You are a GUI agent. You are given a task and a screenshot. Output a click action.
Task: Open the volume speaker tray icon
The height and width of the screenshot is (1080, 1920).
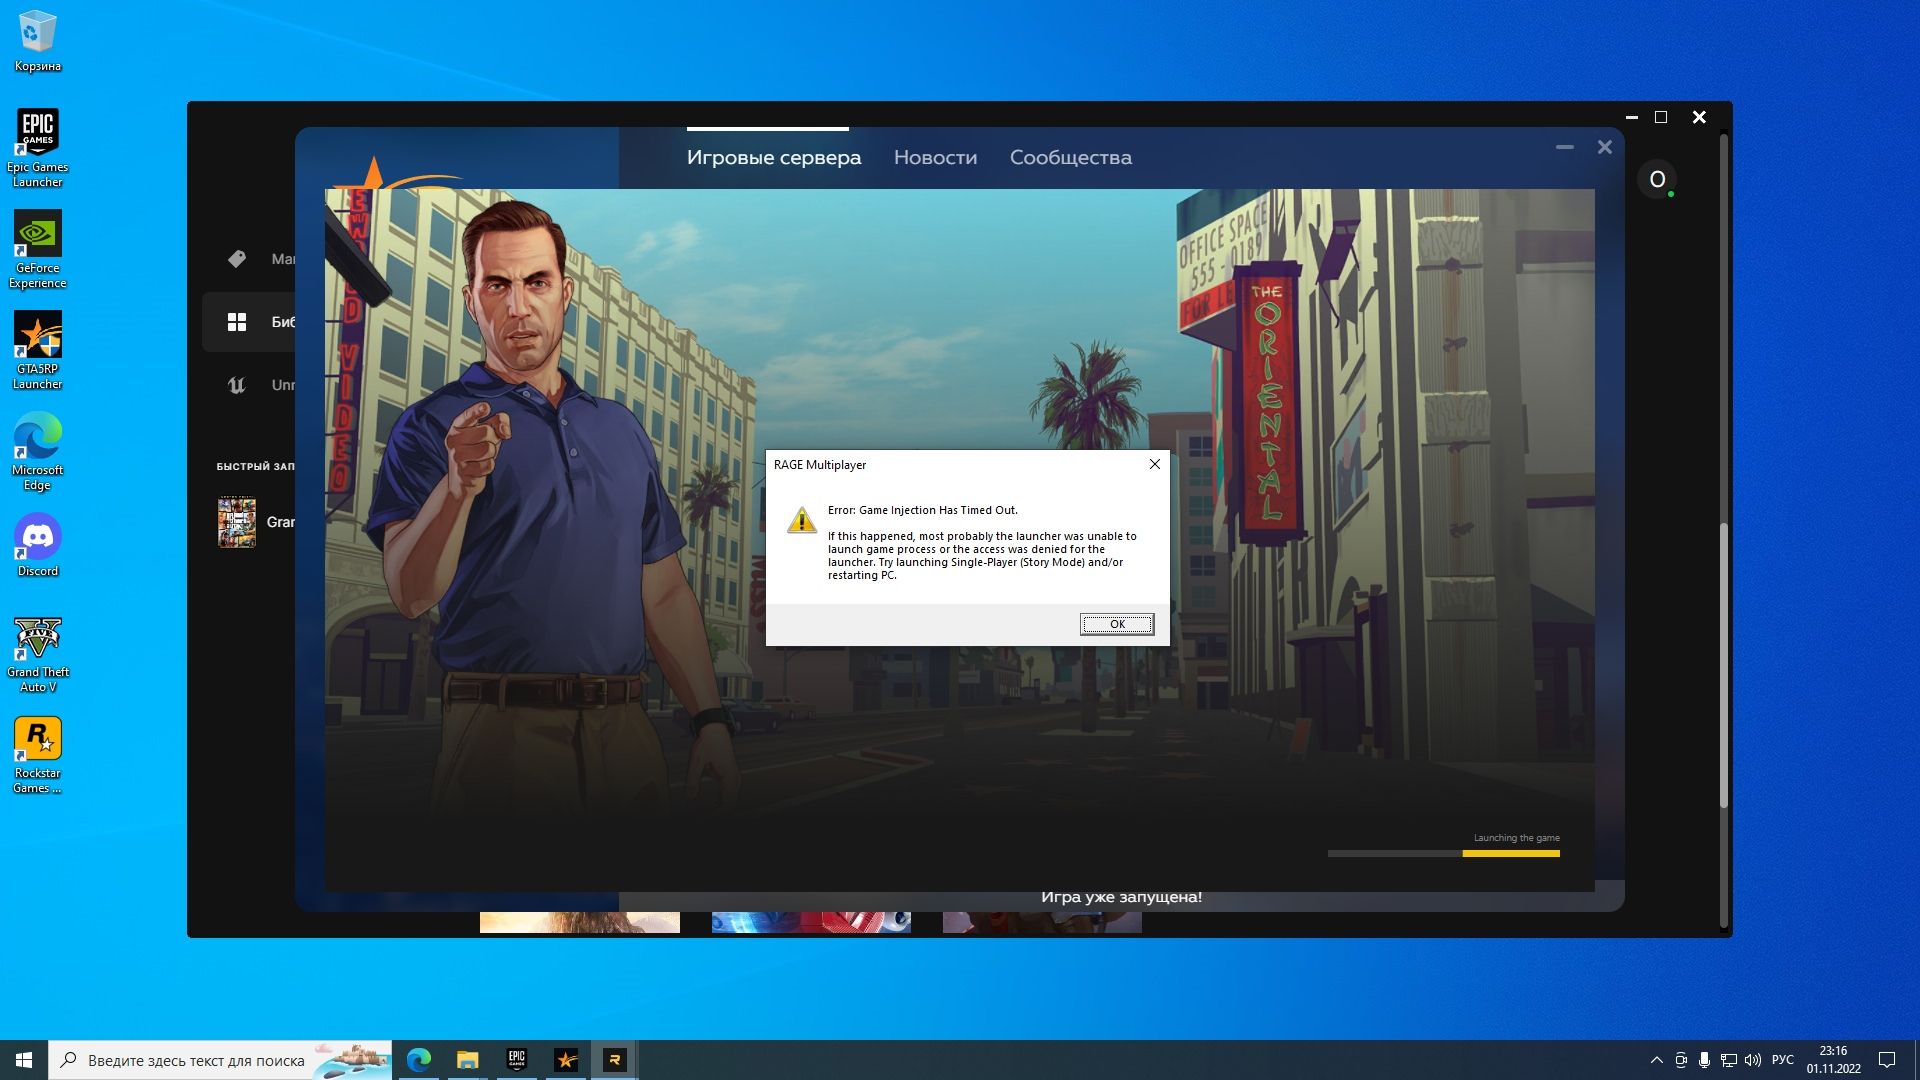(x=1753, y=1060)
